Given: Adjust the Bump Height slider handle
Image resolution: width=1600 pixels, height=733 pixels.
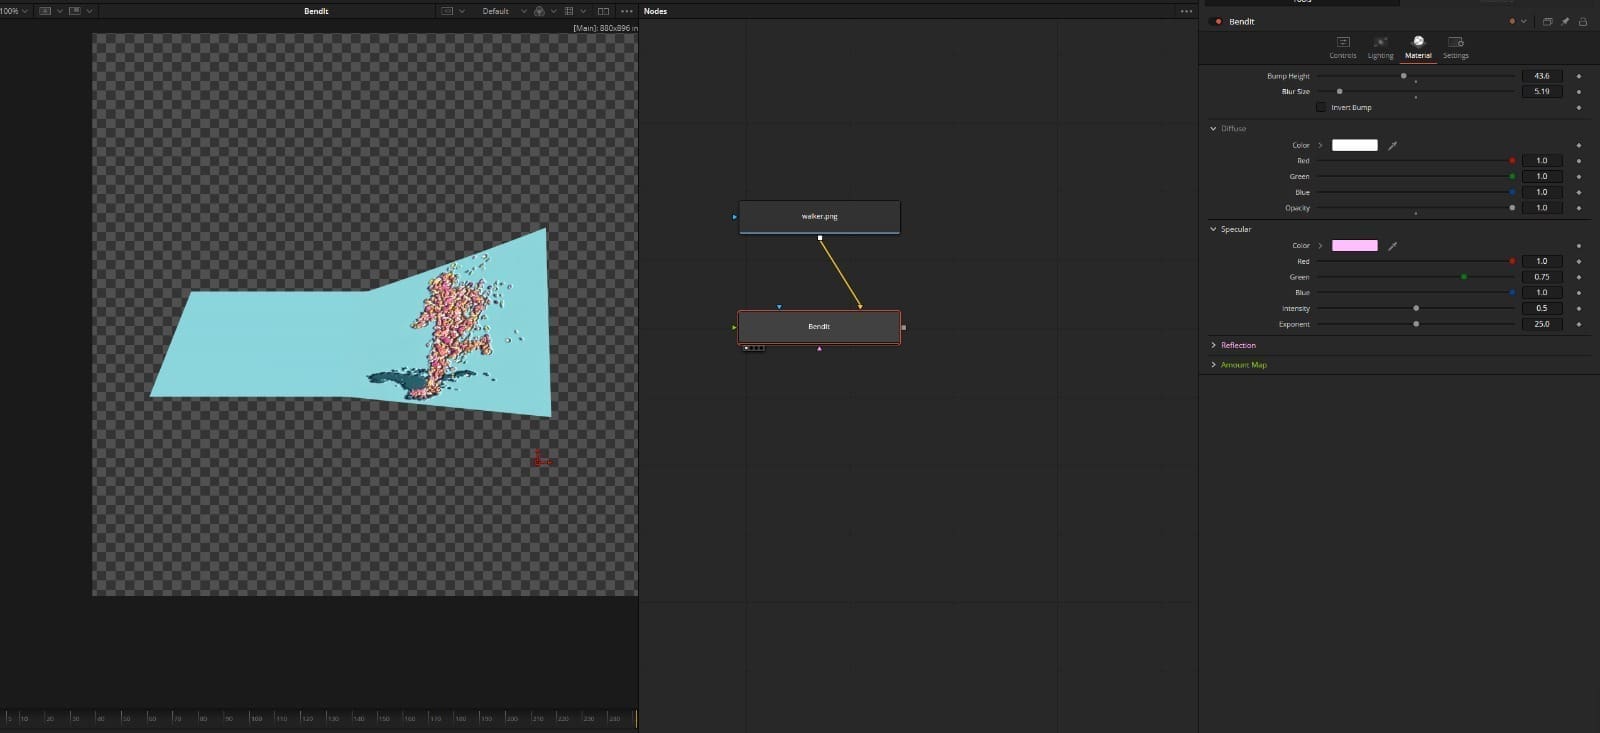Looking at the screenshot, I should (1404, 76).
